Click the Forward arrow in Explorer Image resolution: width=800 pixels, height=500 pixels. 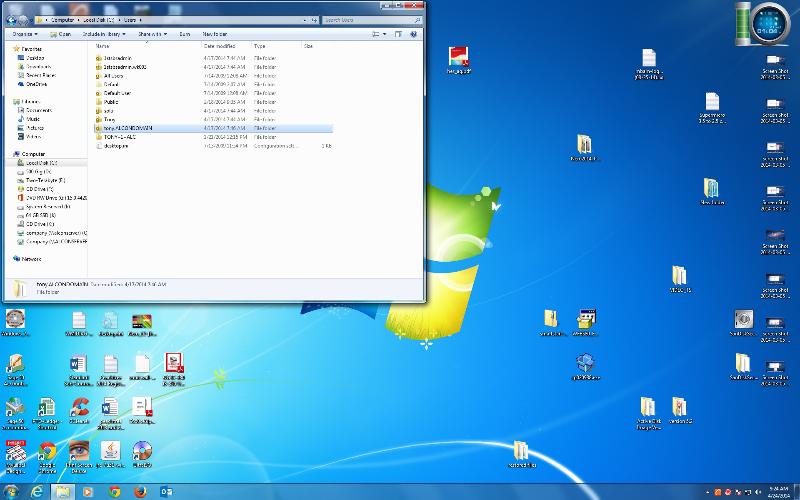click(x=23, y=20)
